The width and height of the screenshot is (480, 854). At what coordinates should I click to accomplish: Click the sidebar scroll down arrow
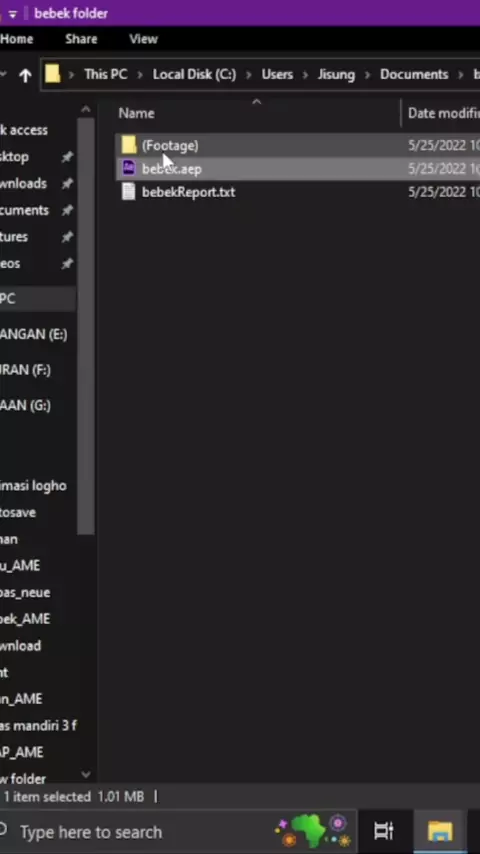86,774
